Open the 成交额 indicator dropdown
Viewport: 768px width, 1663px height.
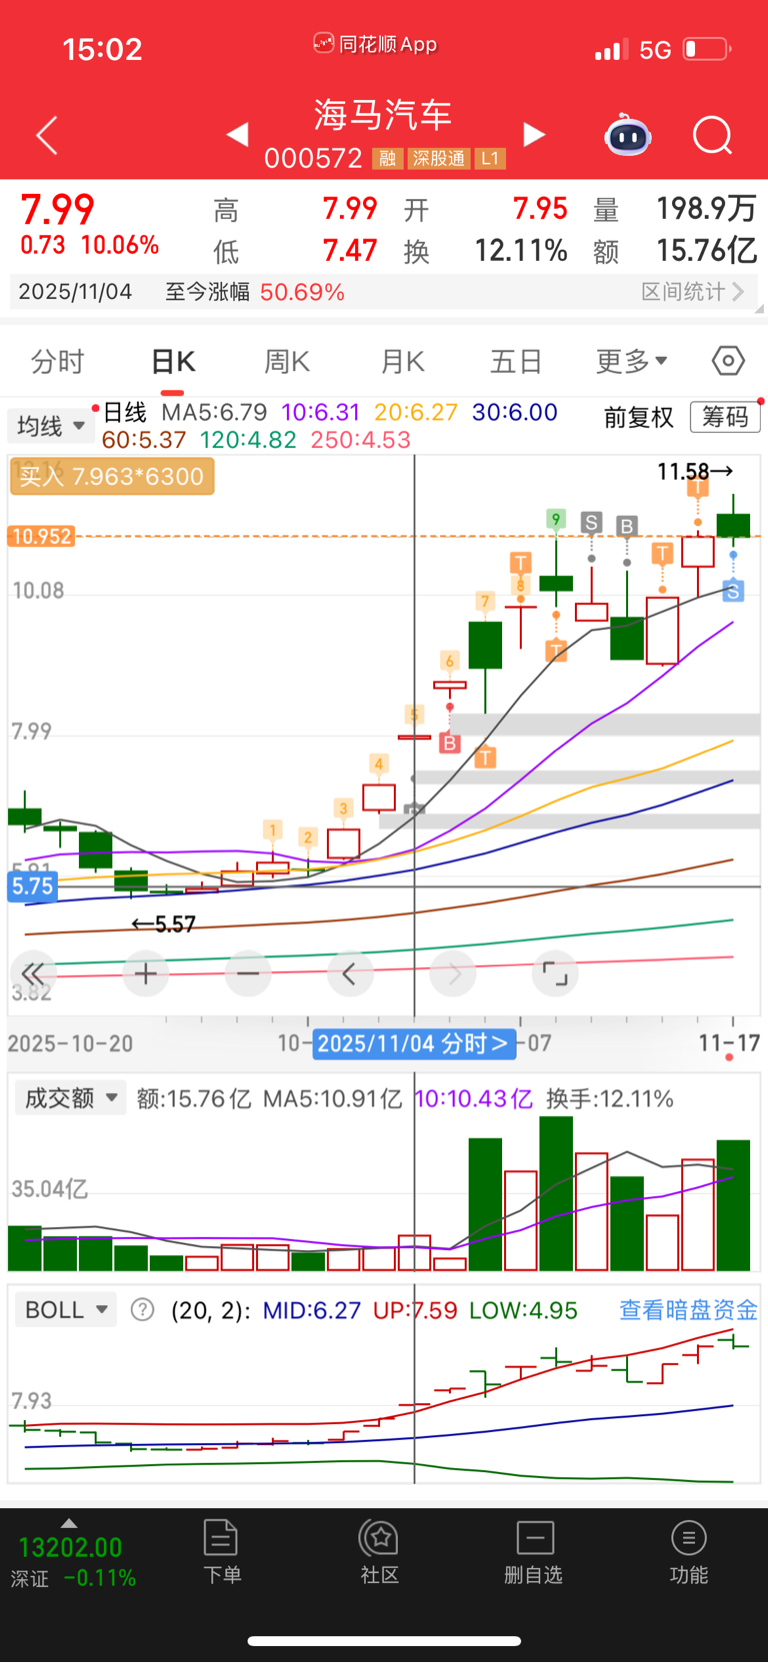tap(69, 1098)
